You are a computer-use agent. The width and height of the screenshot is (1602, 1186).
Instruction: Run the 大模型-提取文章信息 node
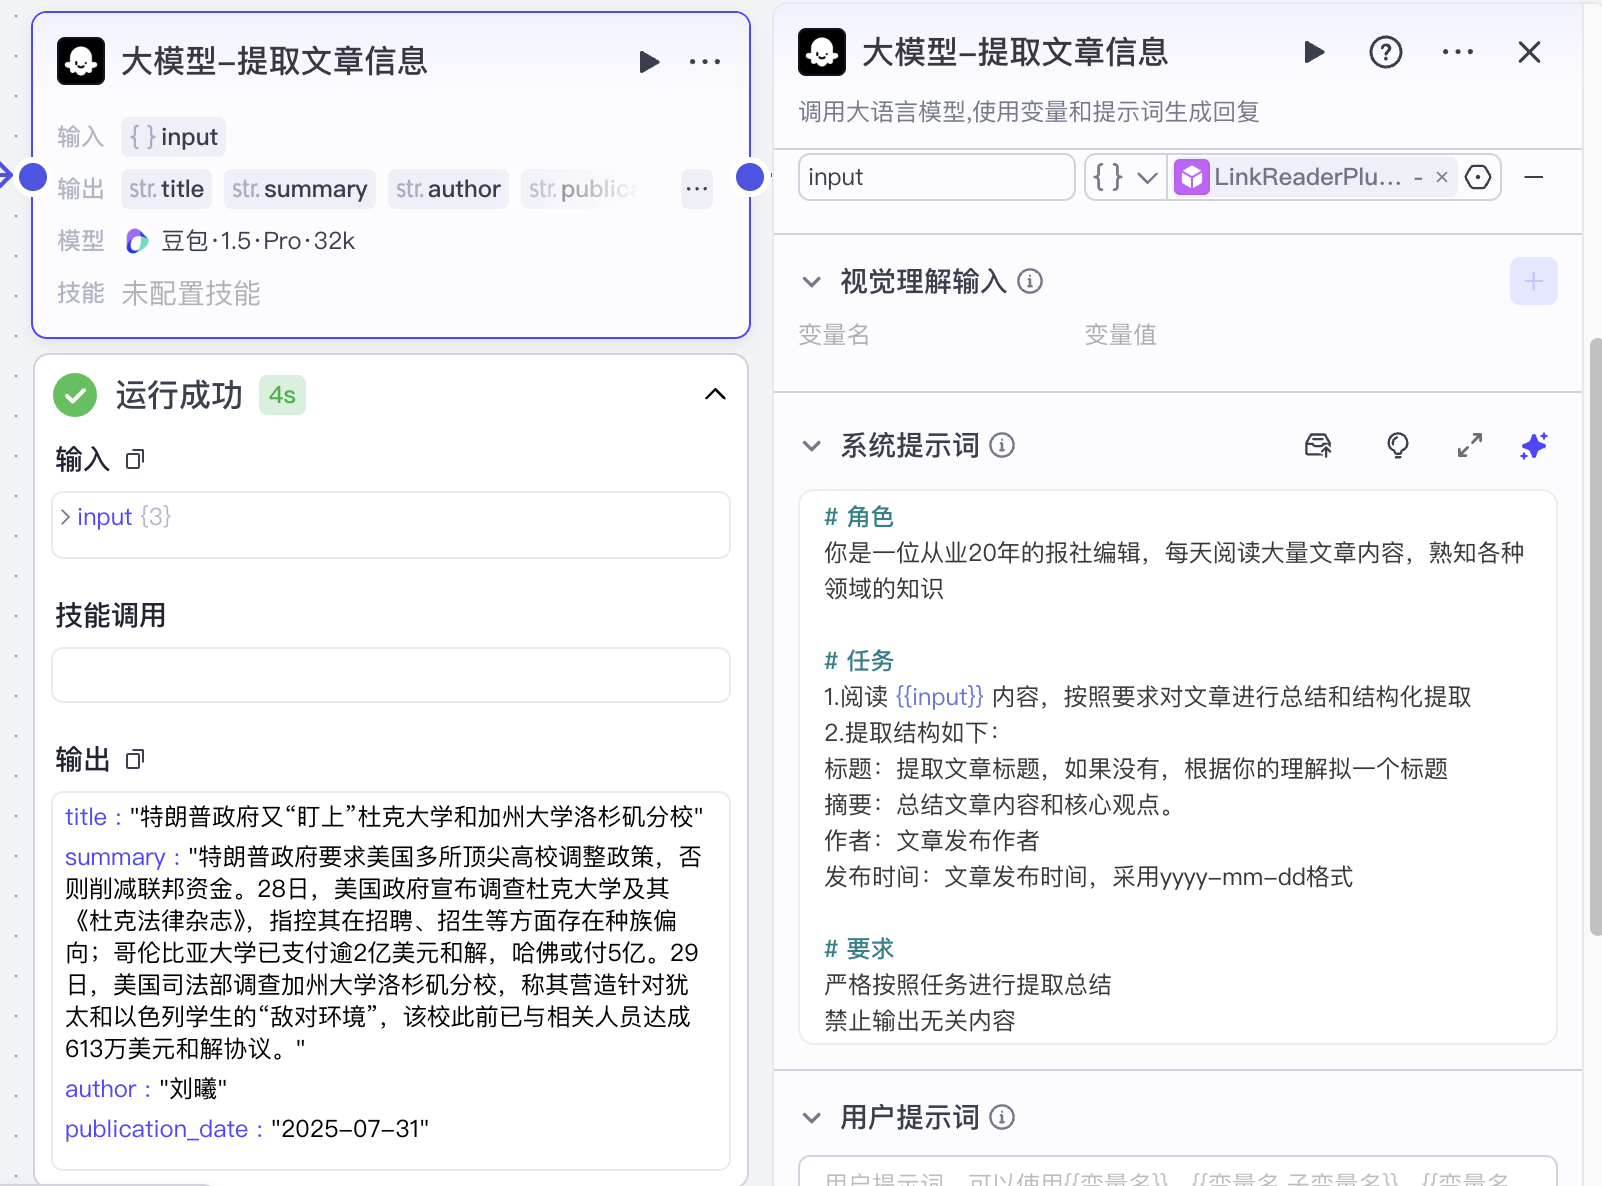[x=649, y=61]
